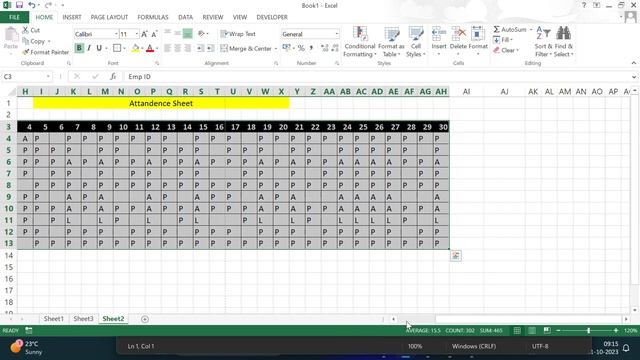This screenshot has width=640, height=360.
Task: Expand the Name Box dropdown
Action: (48, 77)
